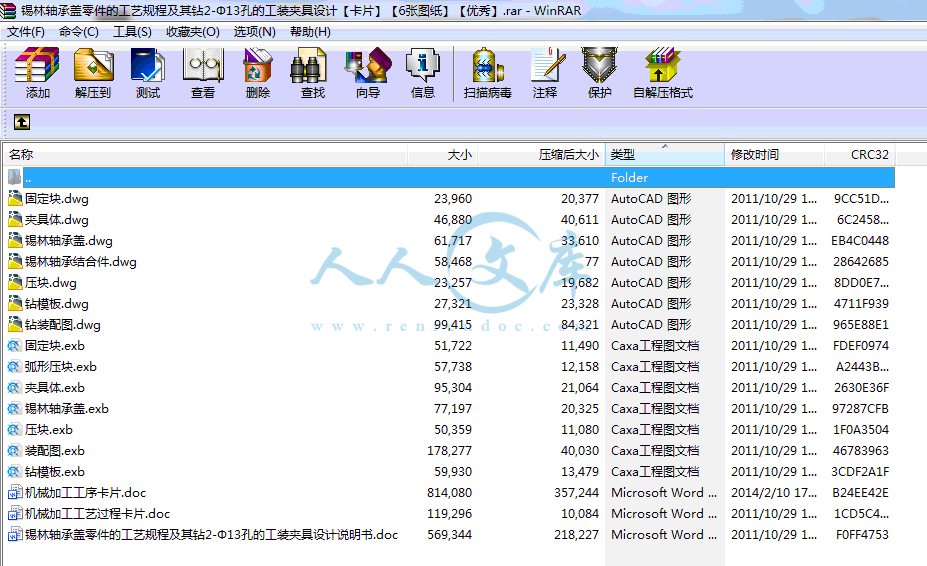Open the 帮助(H) menu
Image resolution: width=927 pixels, height=566 pixels.
310,31
